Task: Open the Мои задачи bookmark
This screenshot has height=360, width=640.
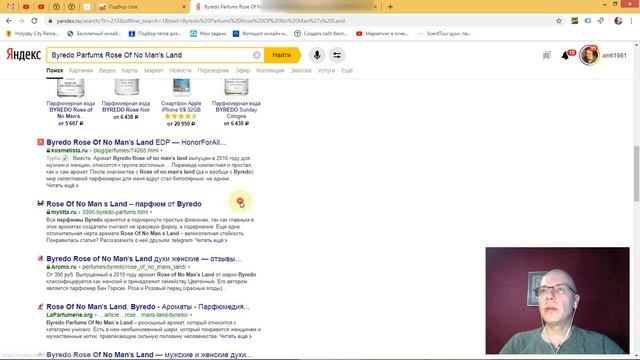Action: pos(208,33)
